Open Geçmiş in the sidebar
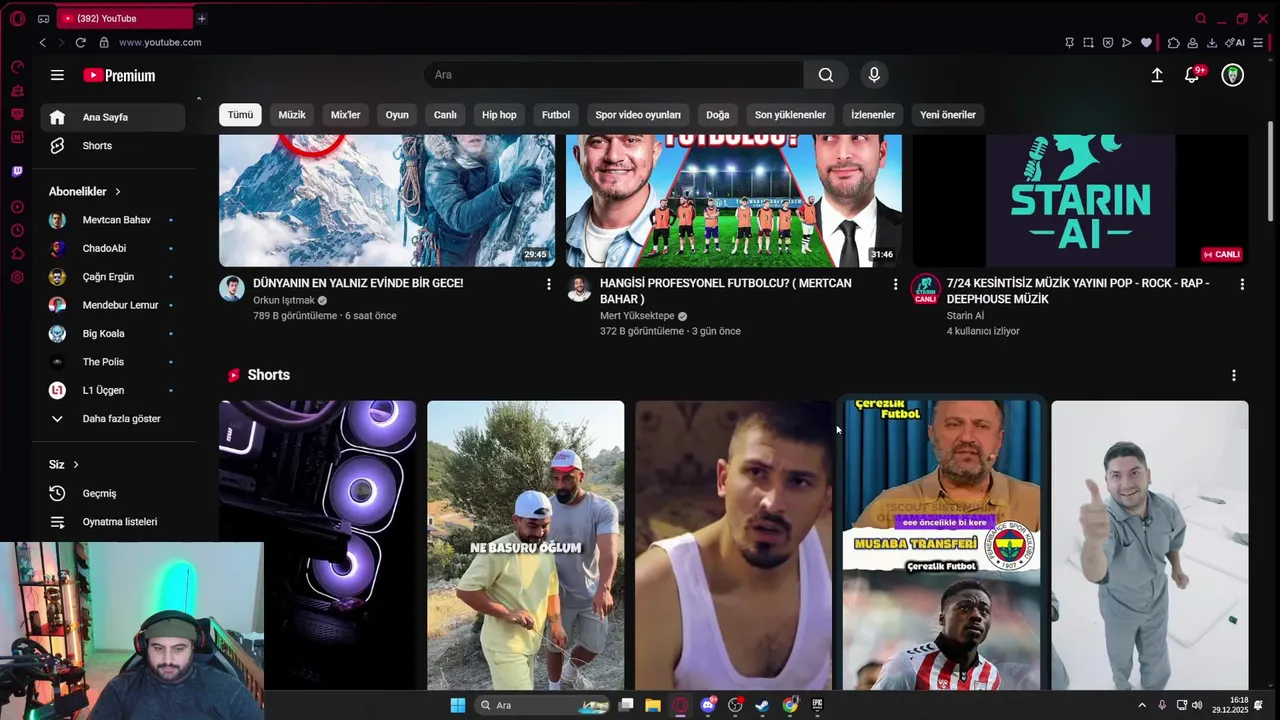 pos(113,493)
